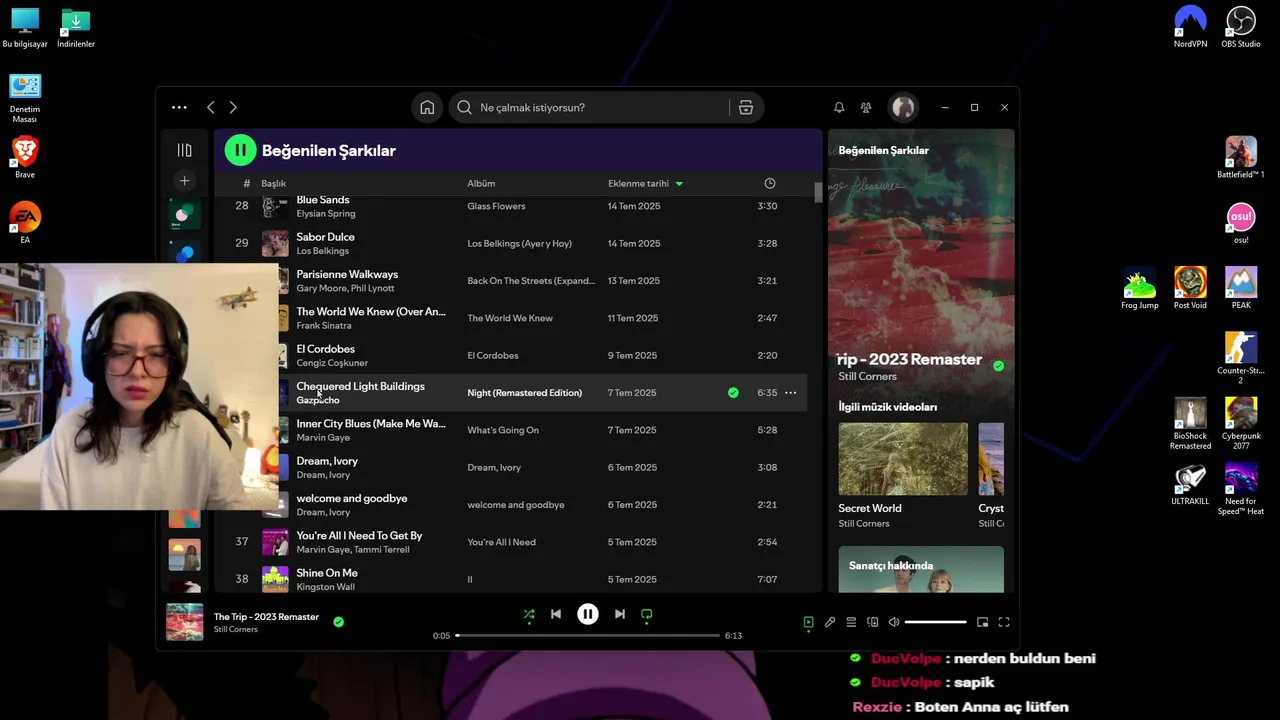Open the Cyberpunk 2077 desktop shortcut

(1241, 424)
